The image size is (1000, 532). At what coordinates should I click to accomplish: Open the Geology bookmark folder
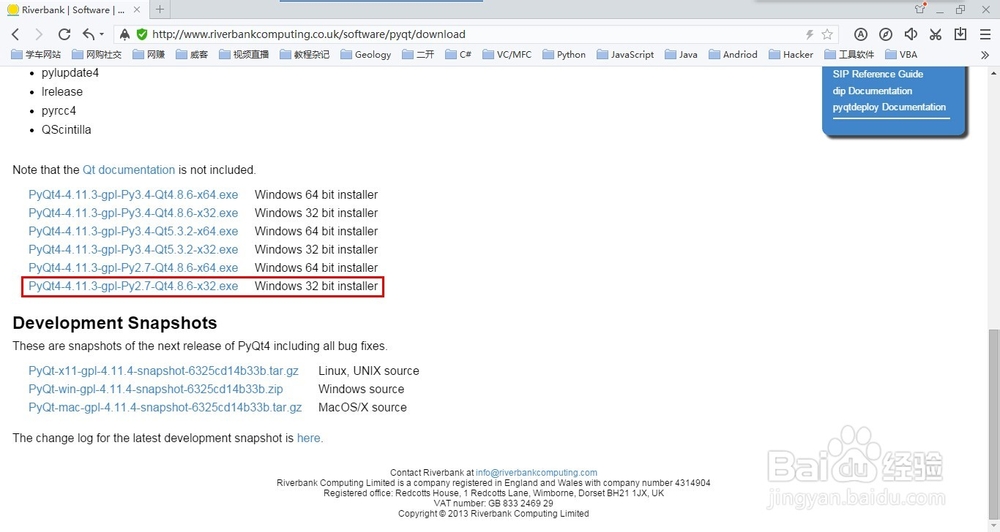[366, 55]
